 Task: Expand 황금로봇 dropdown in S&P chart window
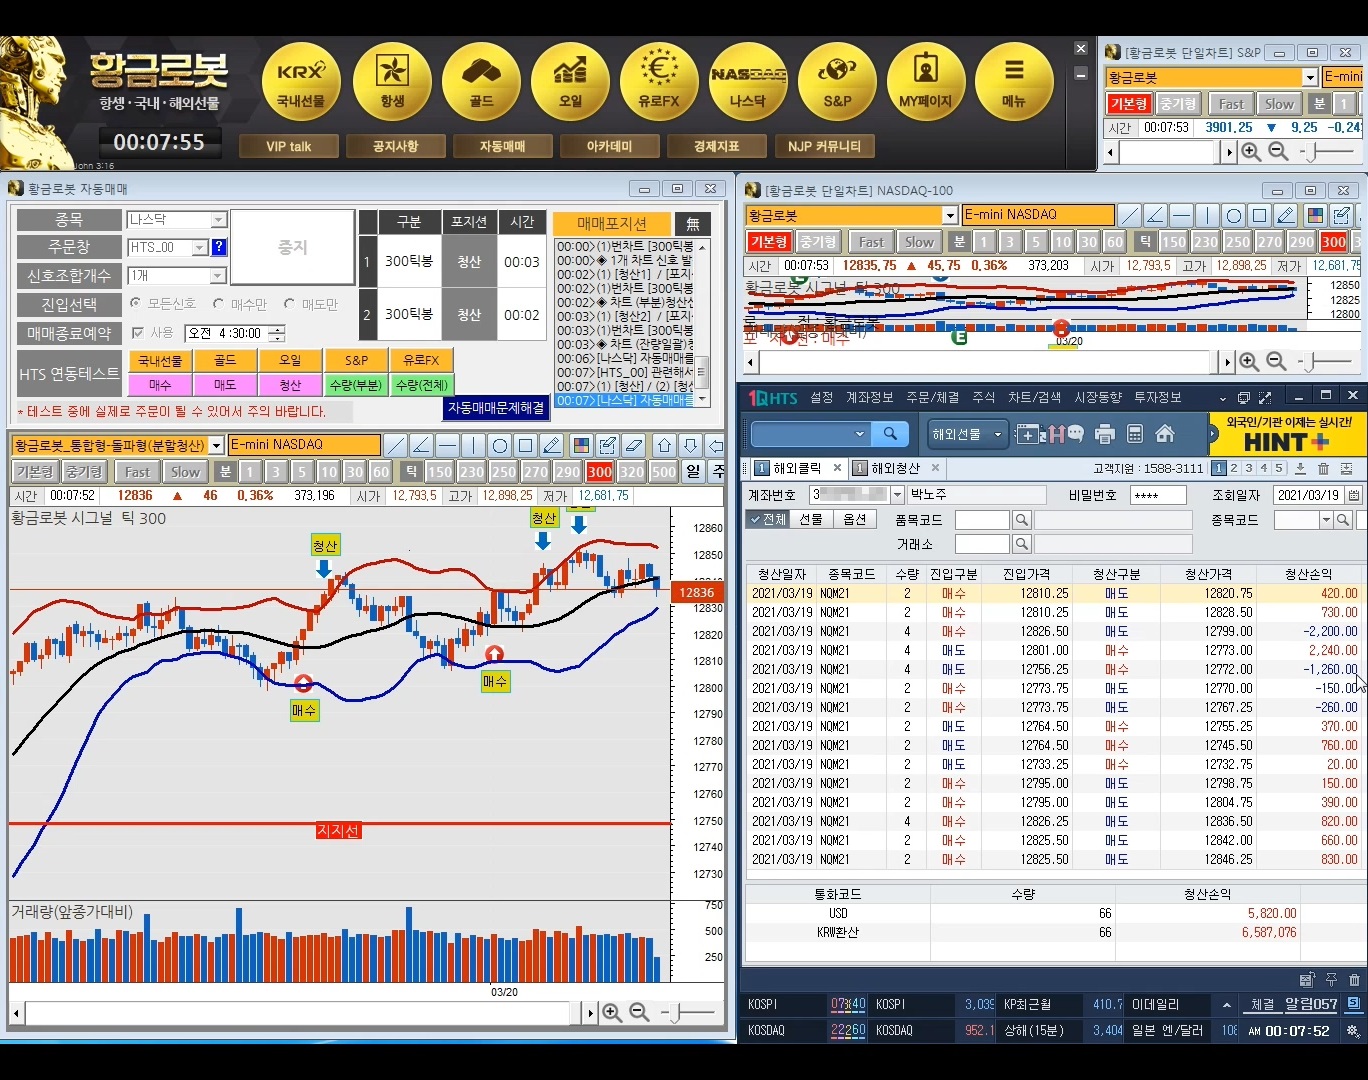[1310, 77]
